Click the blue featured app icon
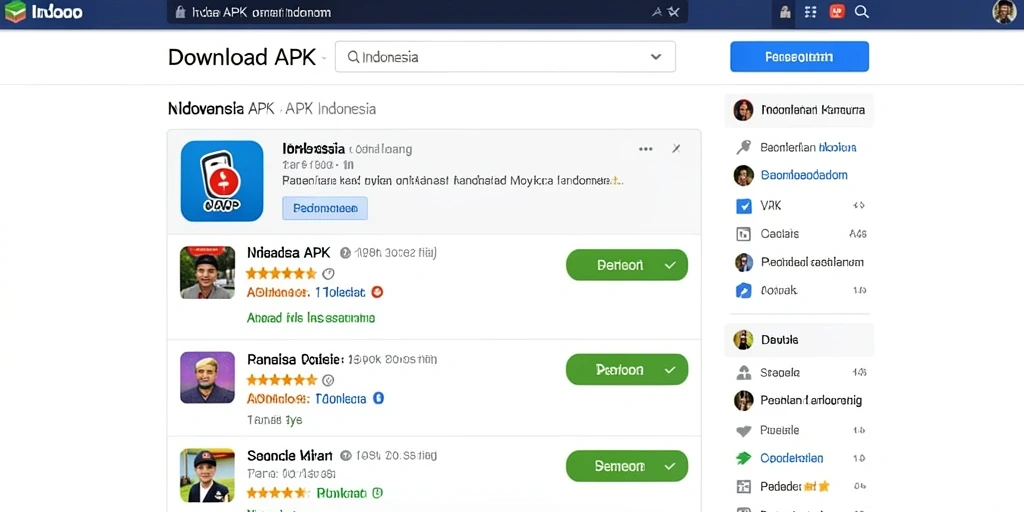 [x=222, y=181]
